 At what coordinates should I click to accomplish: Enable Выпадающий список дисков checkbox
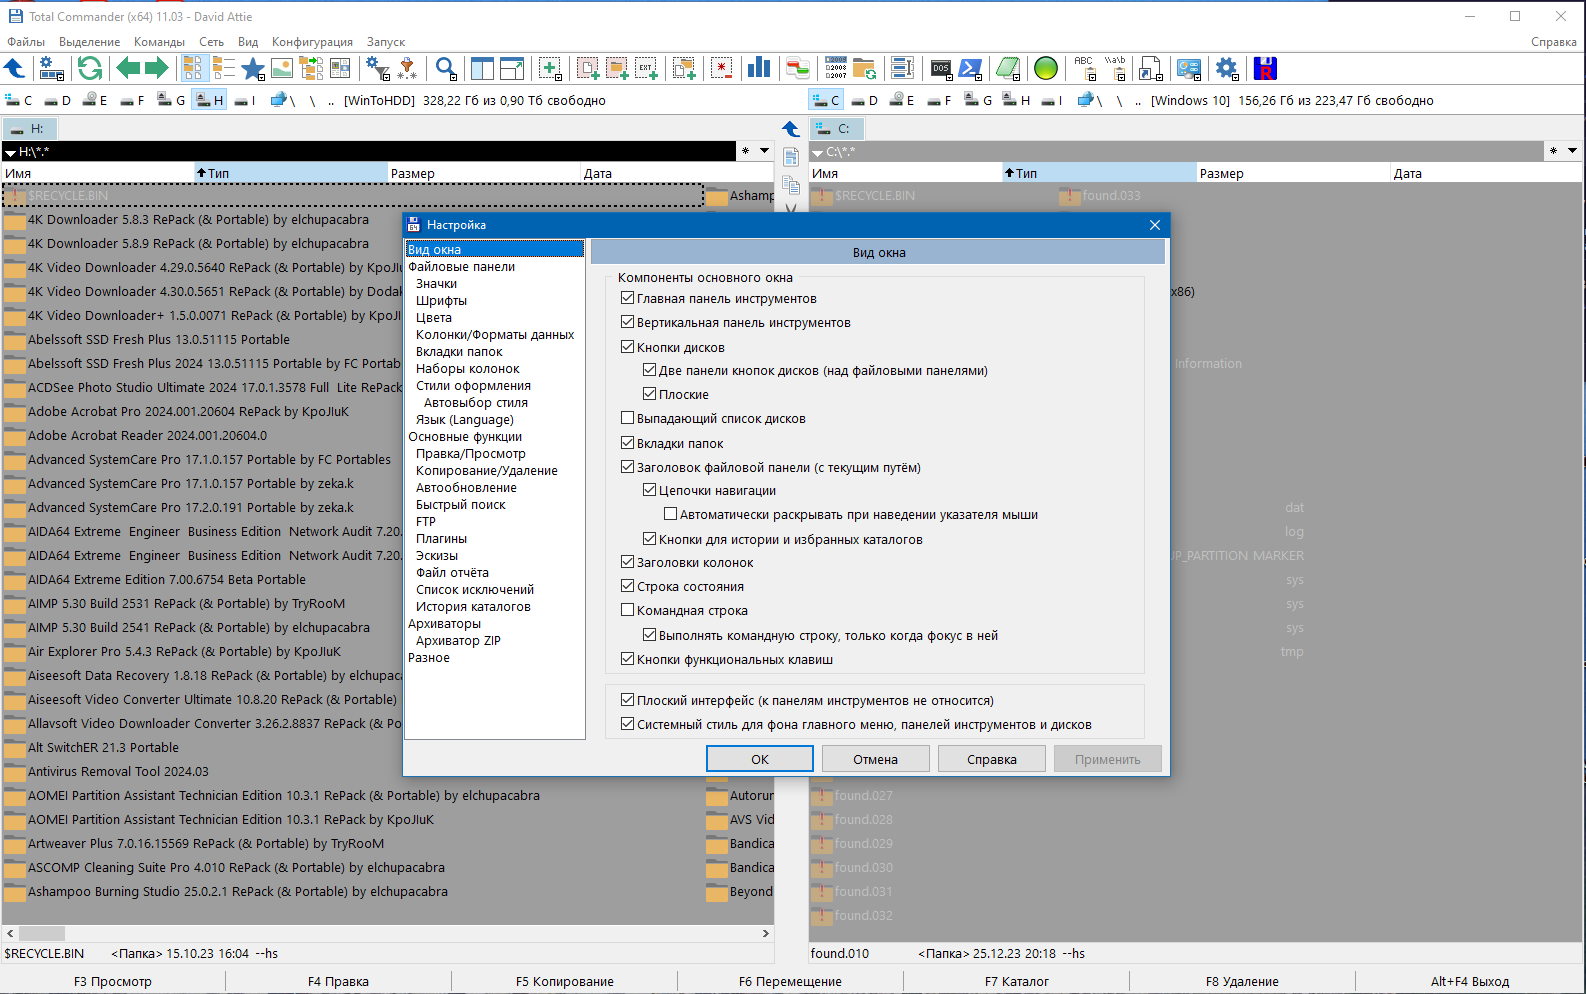point(627,418)
